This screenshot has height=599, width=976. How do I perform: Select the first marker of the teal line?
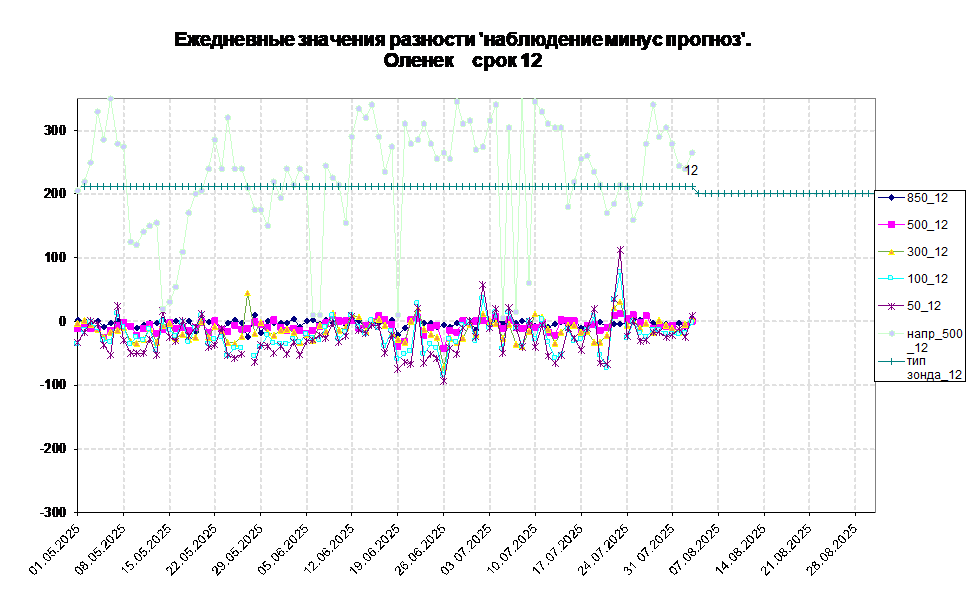[80, 186]
